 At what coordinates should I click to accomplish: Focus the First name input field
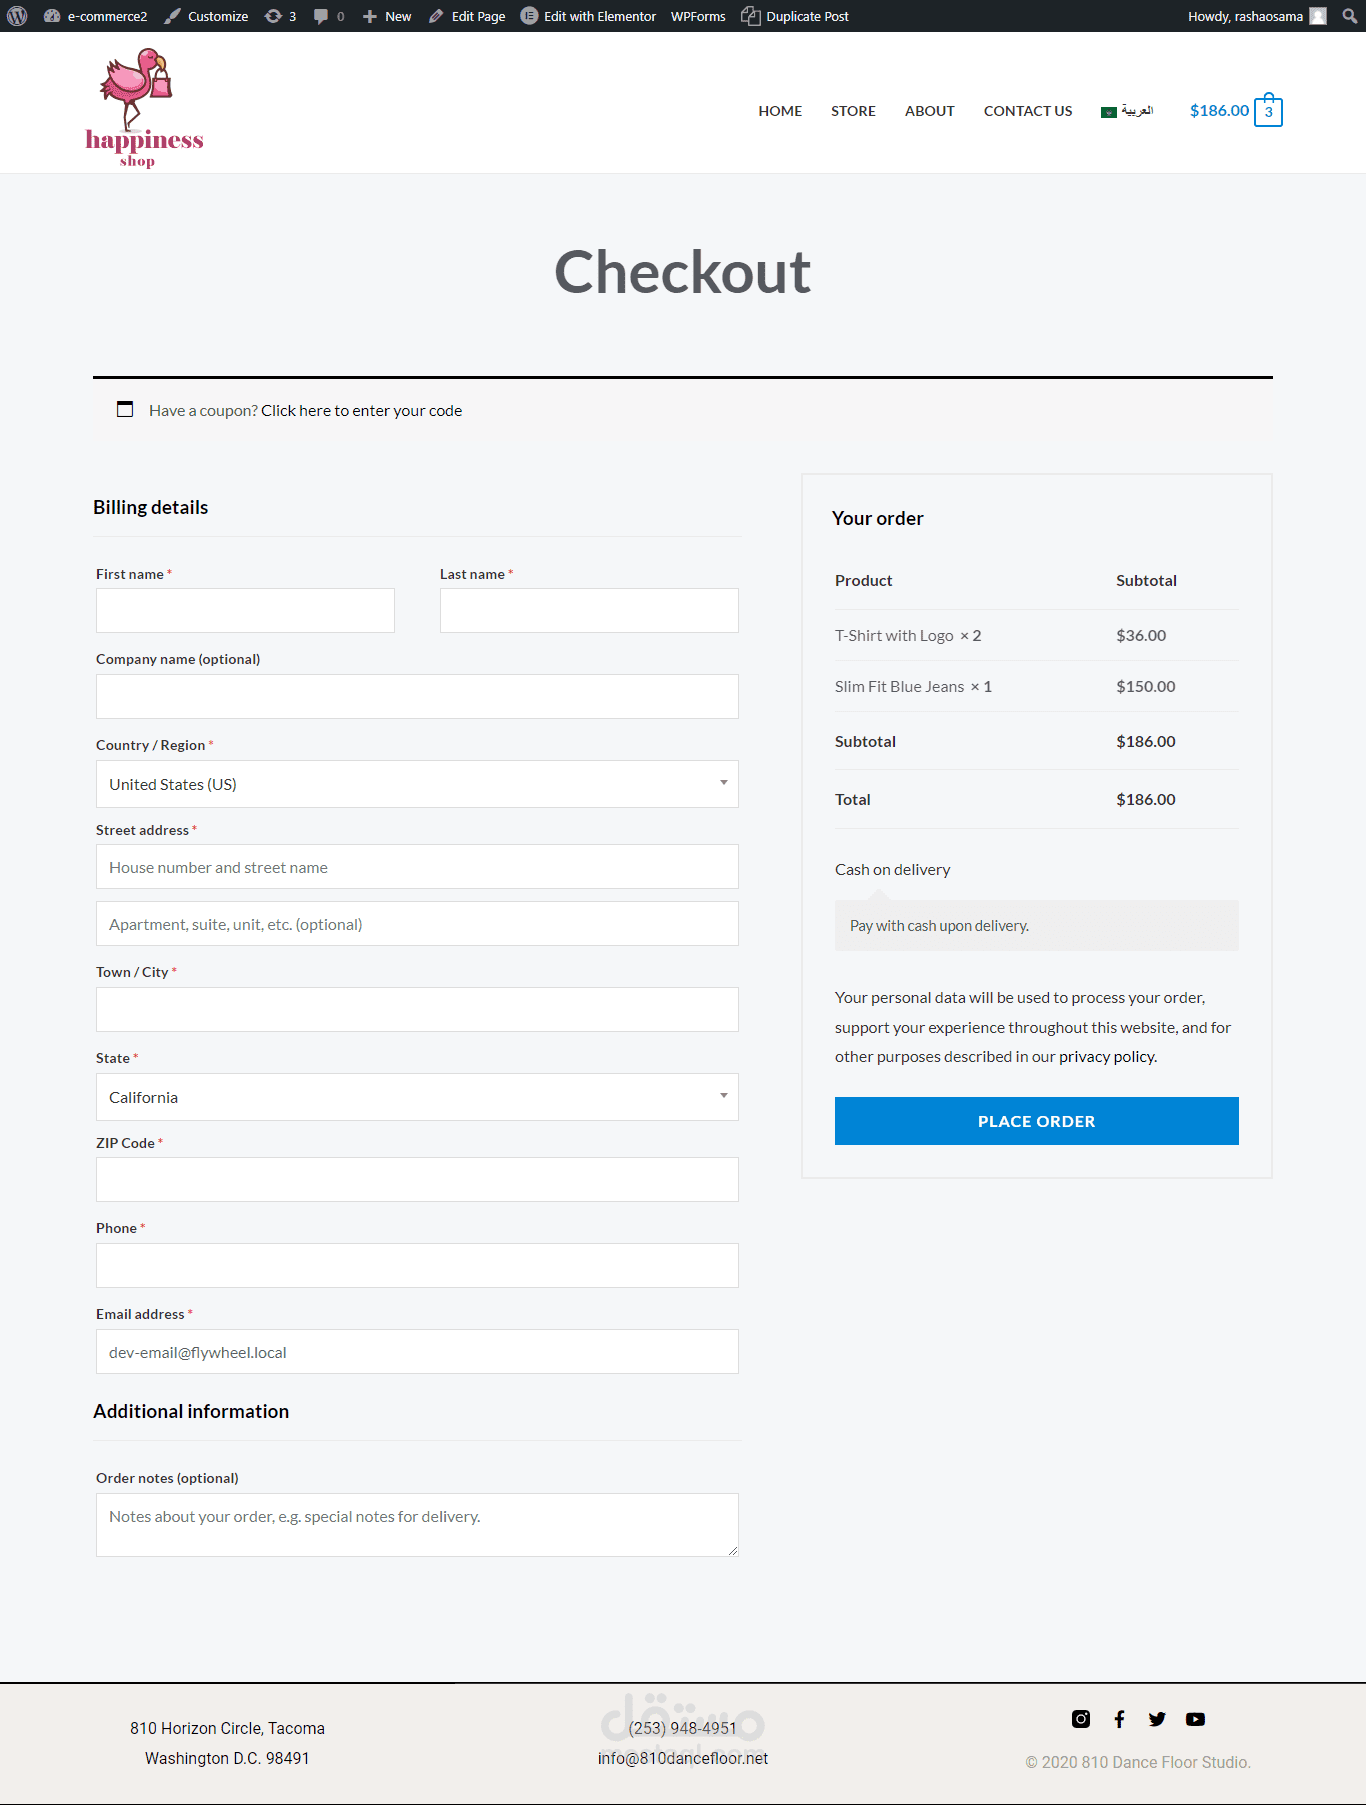pyautogui.click(x=245, y=610)
